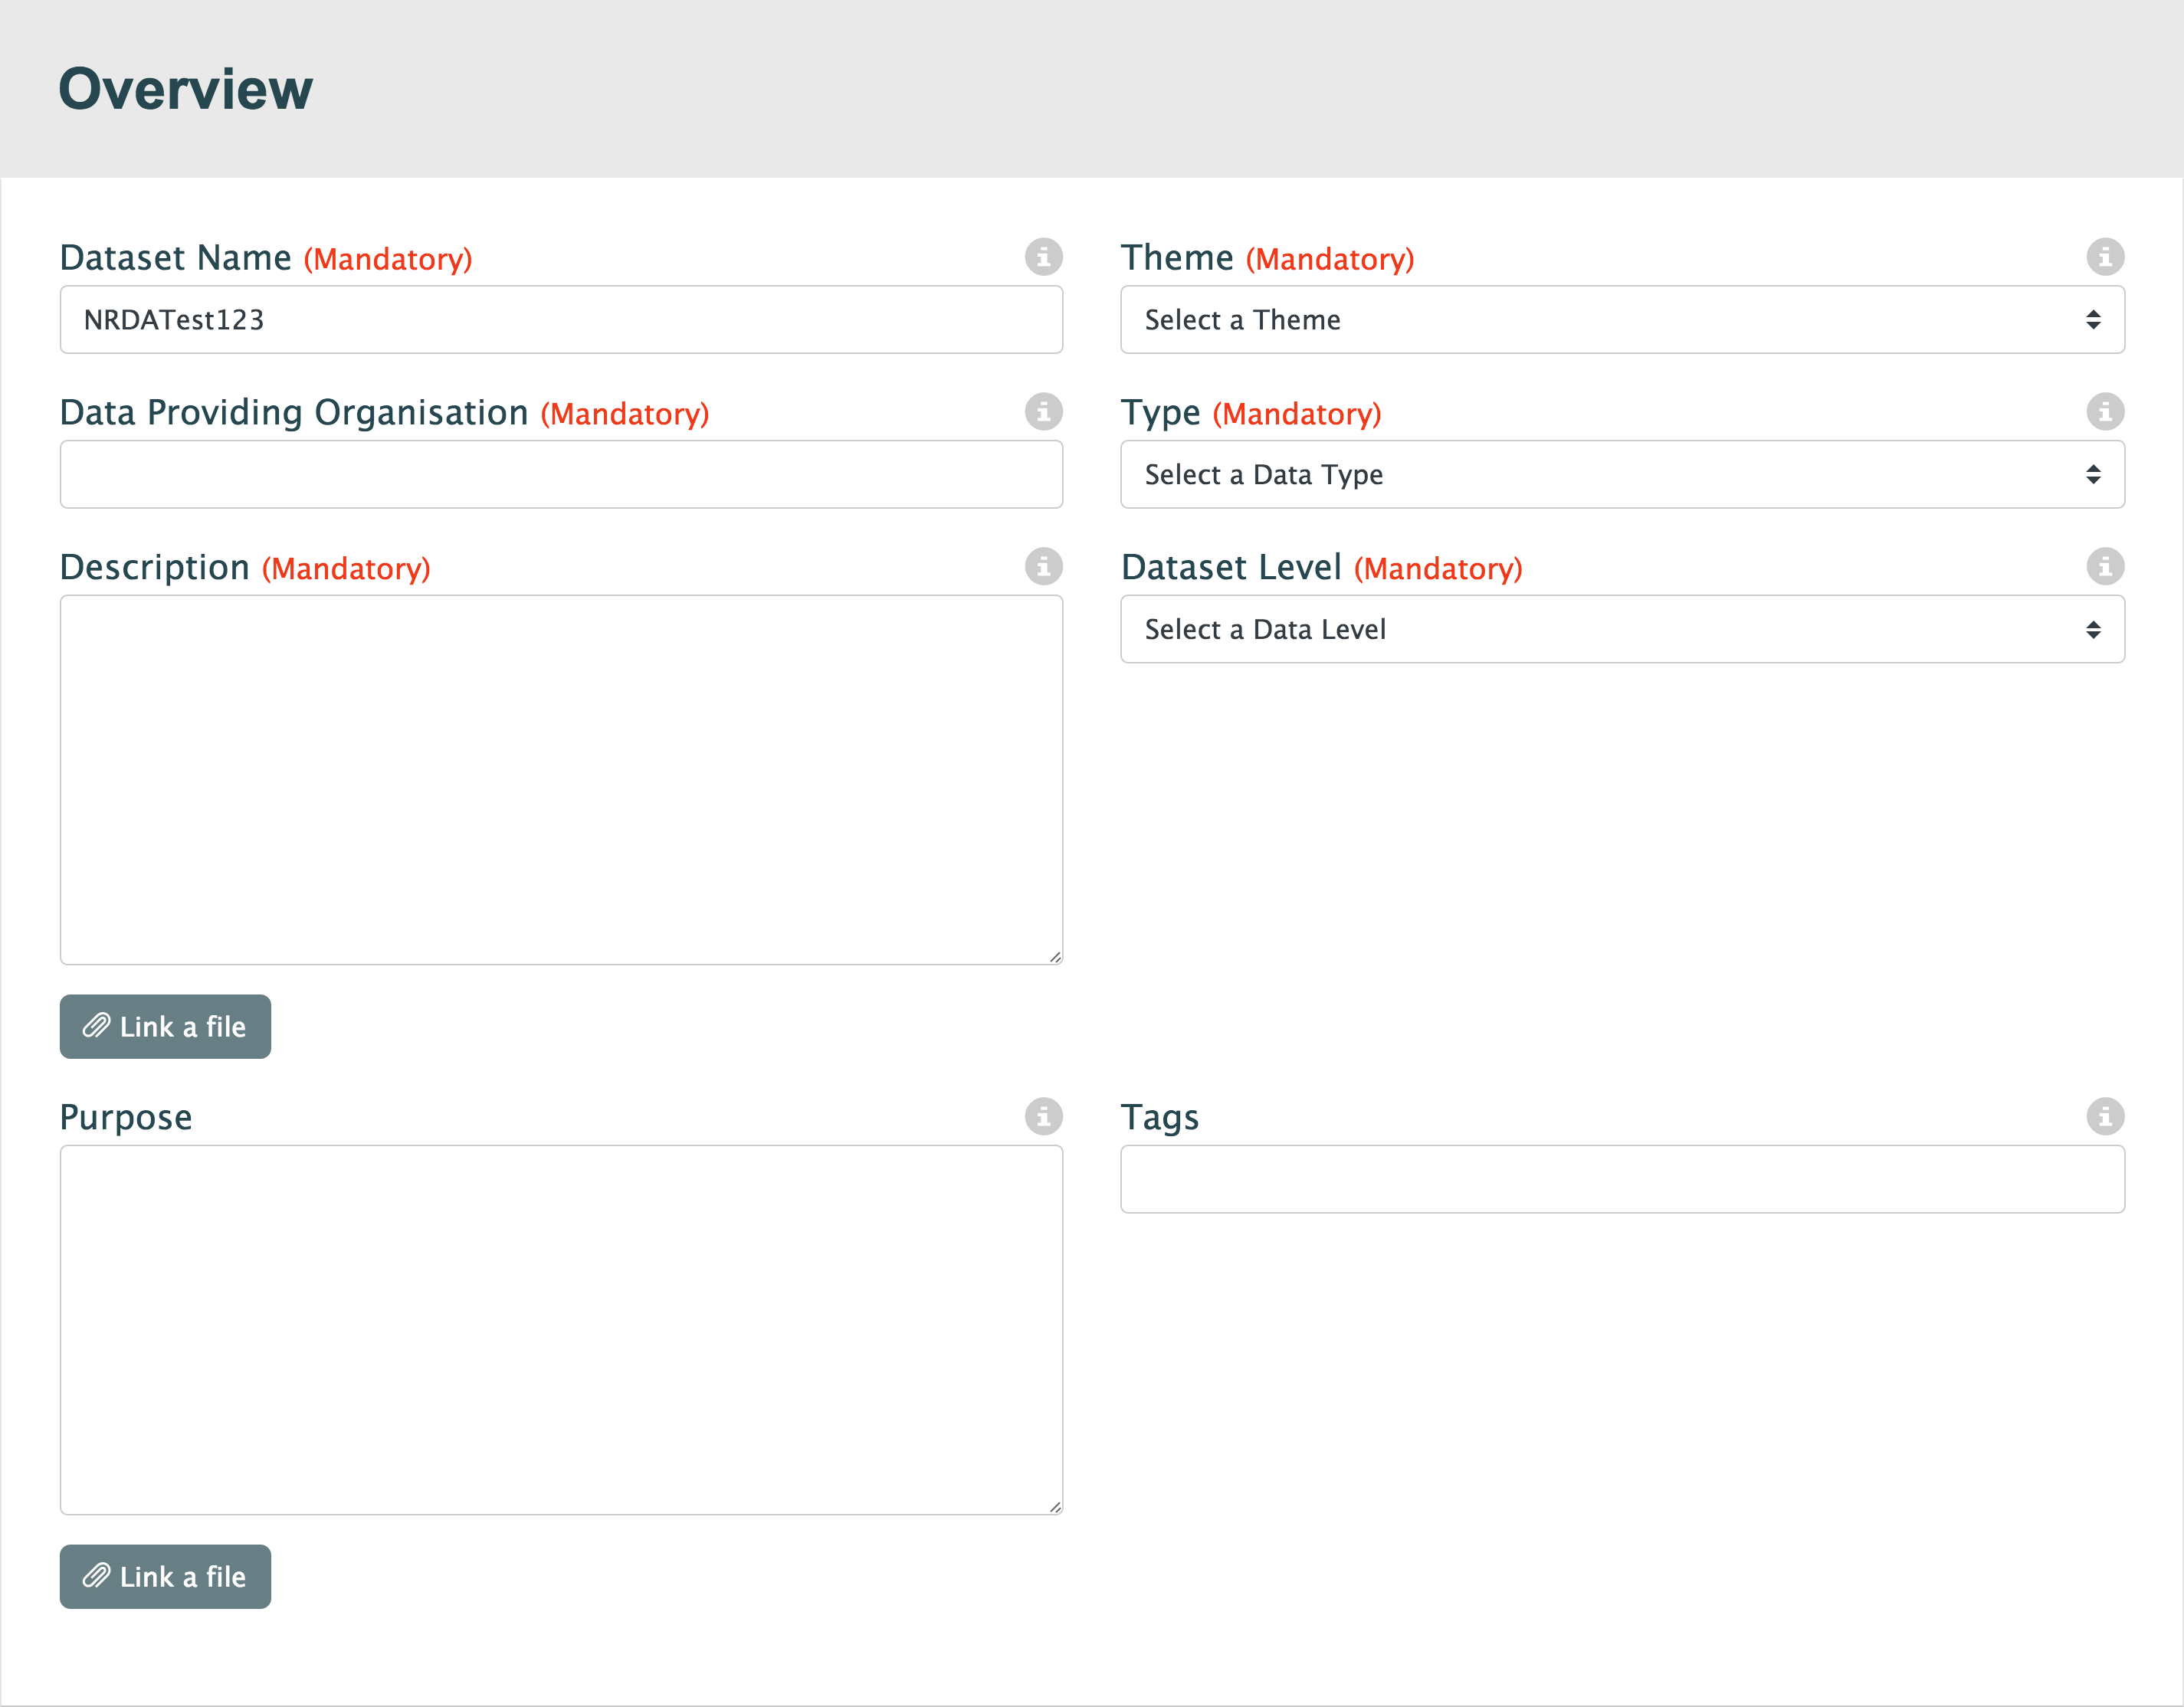
Task: Click Link a file below Purpose
Action: (165, 1577)
